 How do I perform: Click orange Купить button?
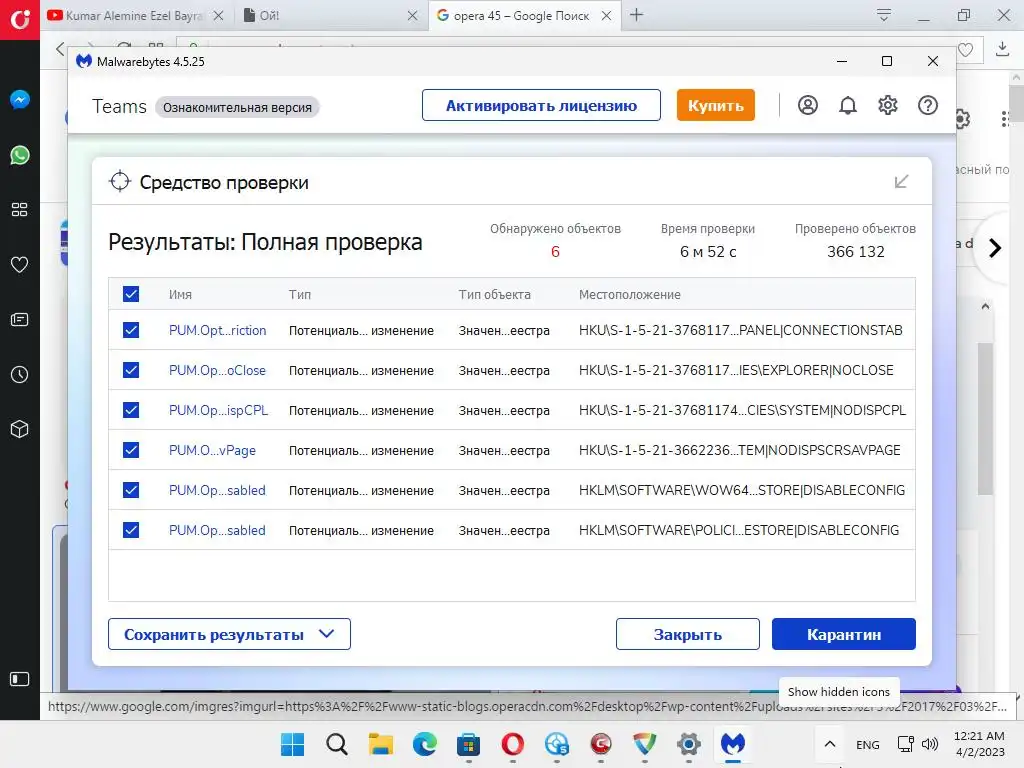[x=716, y=105]
